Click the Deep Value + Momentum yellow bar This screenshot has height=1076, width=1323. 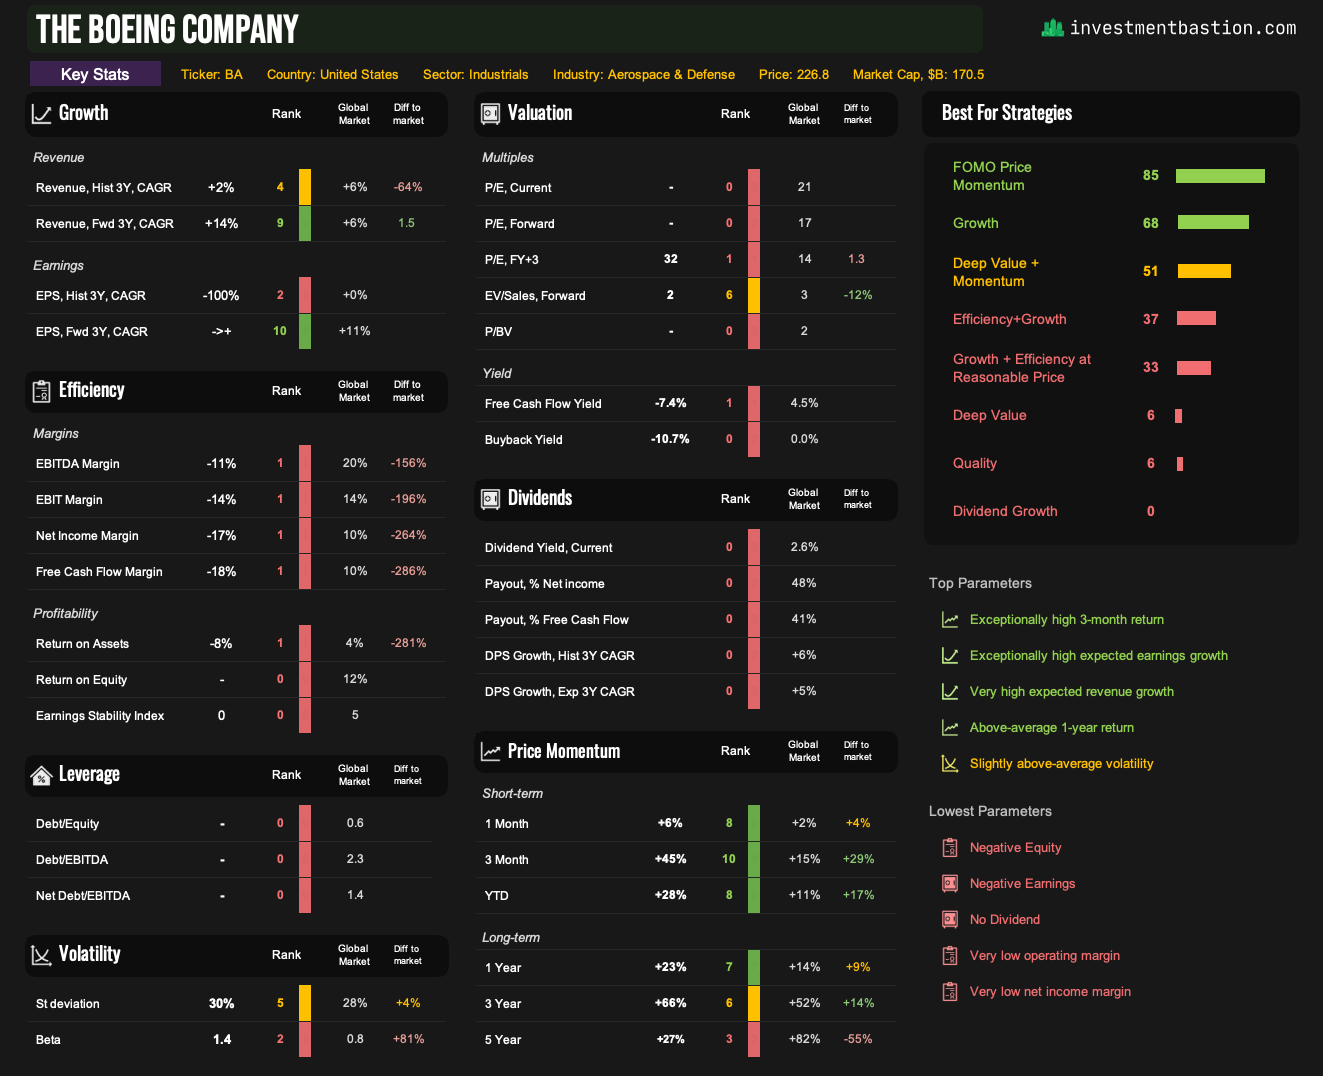(1204, 271)
